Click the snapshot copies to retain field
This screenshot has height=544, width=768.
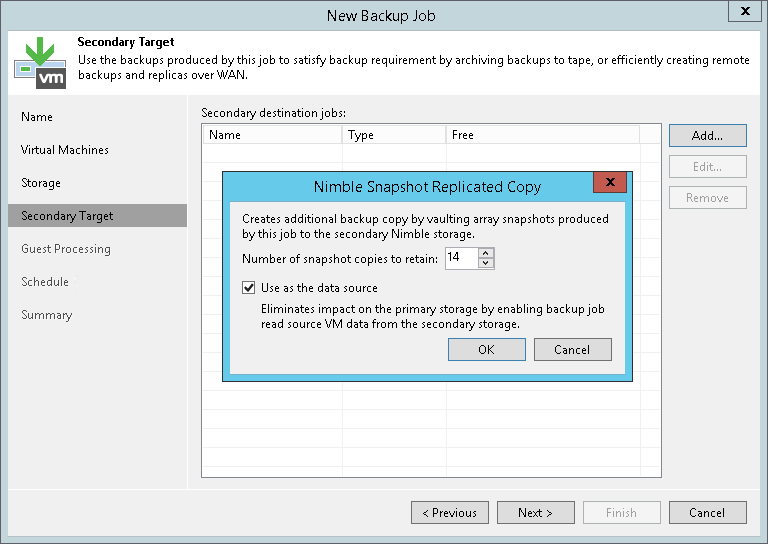(x=461, y=258)
